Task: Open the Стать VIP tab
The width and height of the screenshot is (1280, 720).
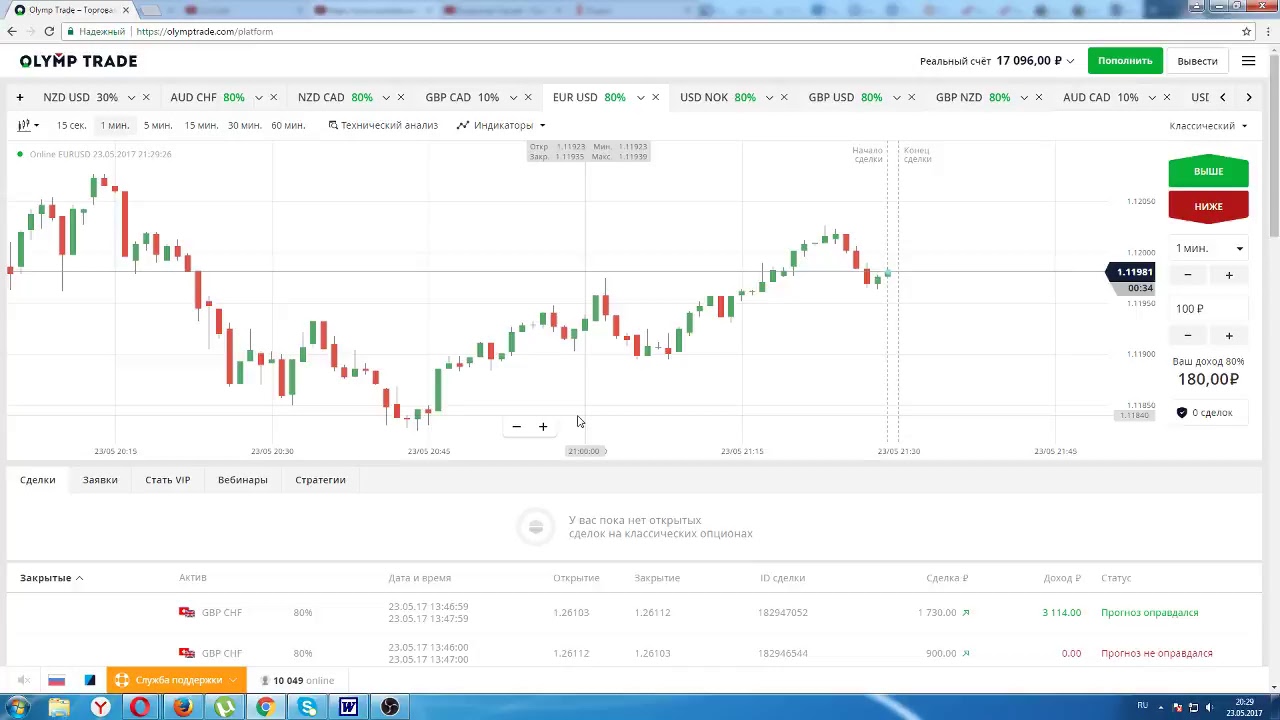Action: [x=167, y=480]
